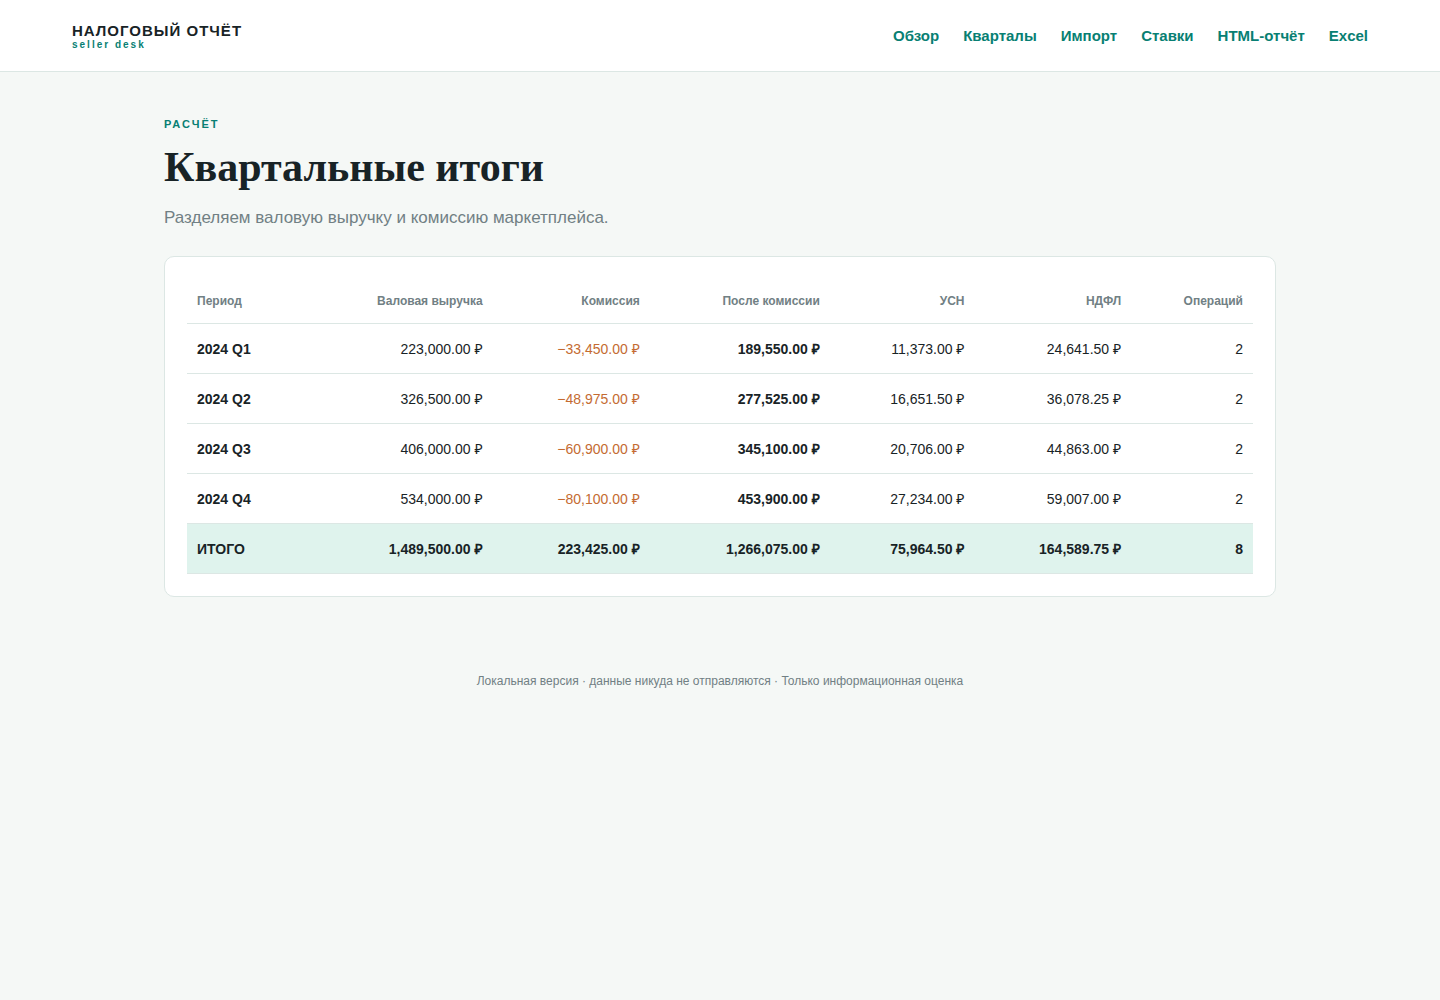
Task: Click НДФЛ value 44,863.00 ₽
Action: [x=1083, y=449]
